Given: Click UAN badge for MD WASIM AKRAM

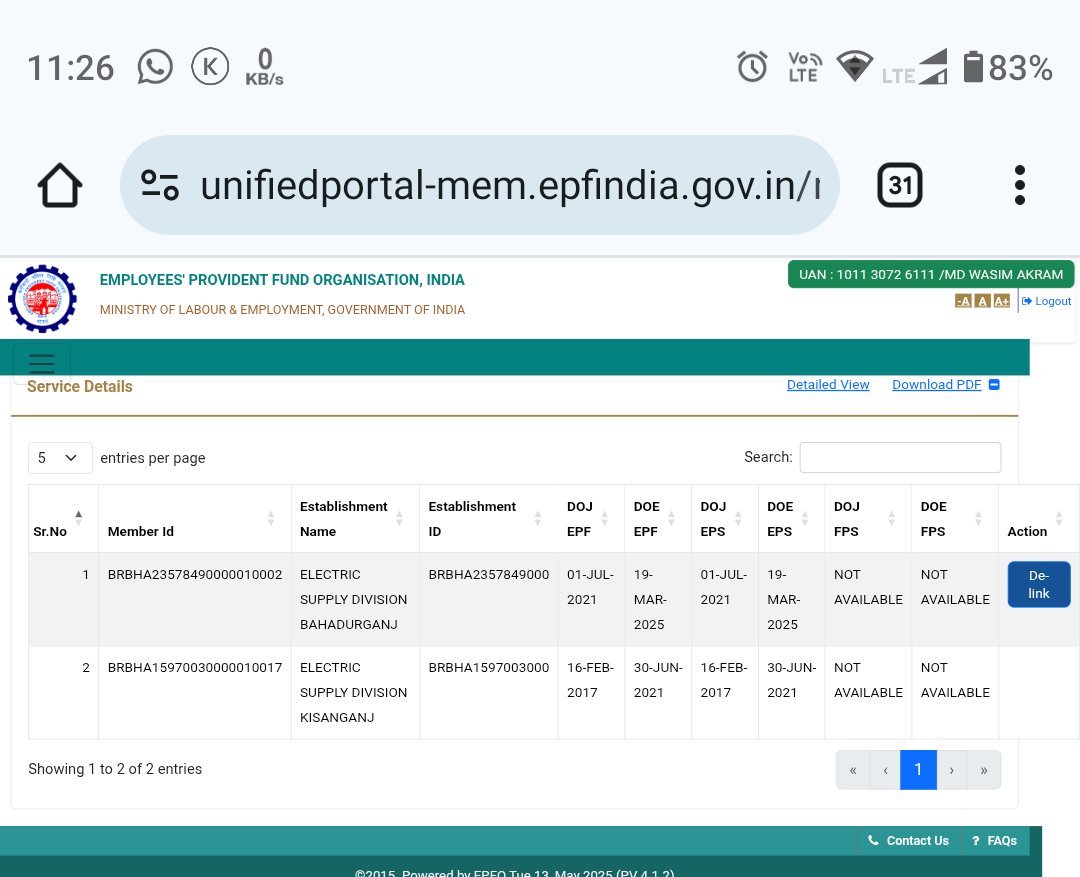Looking at the screenshot, I should click(x=931, y=274).
